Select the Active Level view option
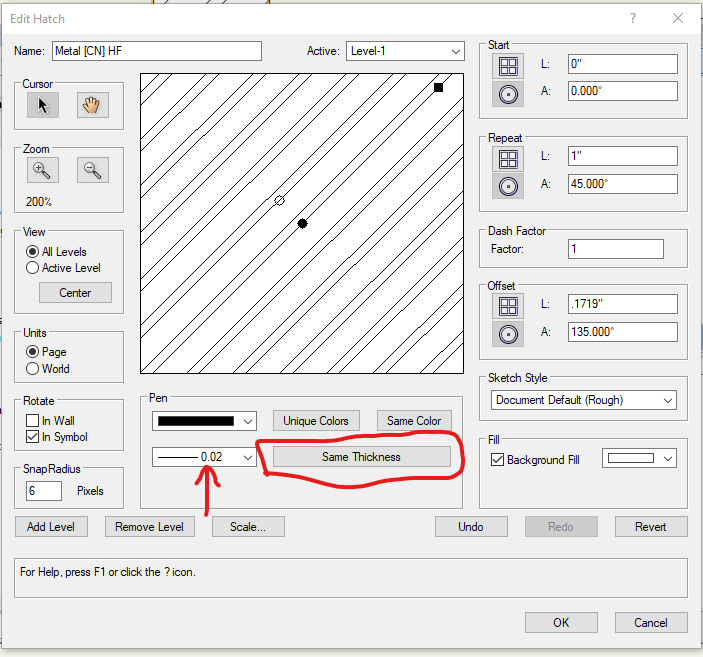Image resolution: width=703 pixels, height=657 pixels. pos(33,268)
